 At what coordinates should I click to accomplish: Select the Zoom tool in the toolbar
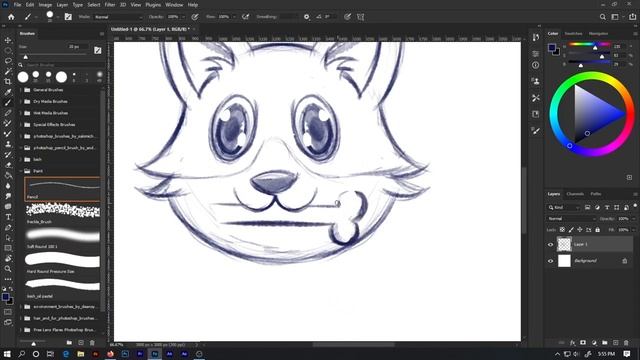(x=8, y=269)
